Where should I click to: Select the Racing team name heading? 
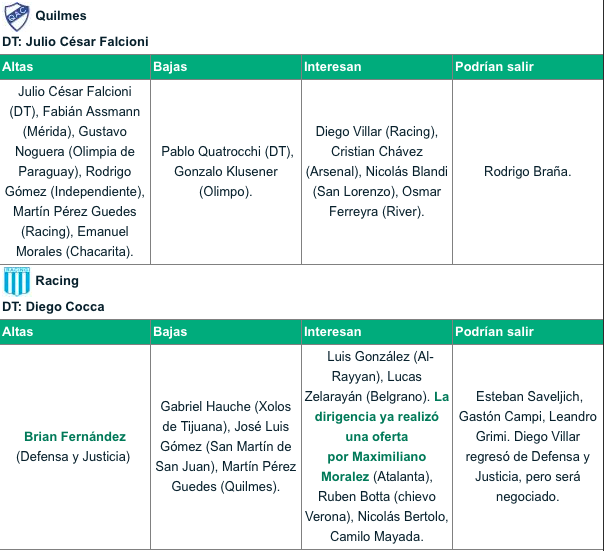pyautogui.click(x=57, y=281)
